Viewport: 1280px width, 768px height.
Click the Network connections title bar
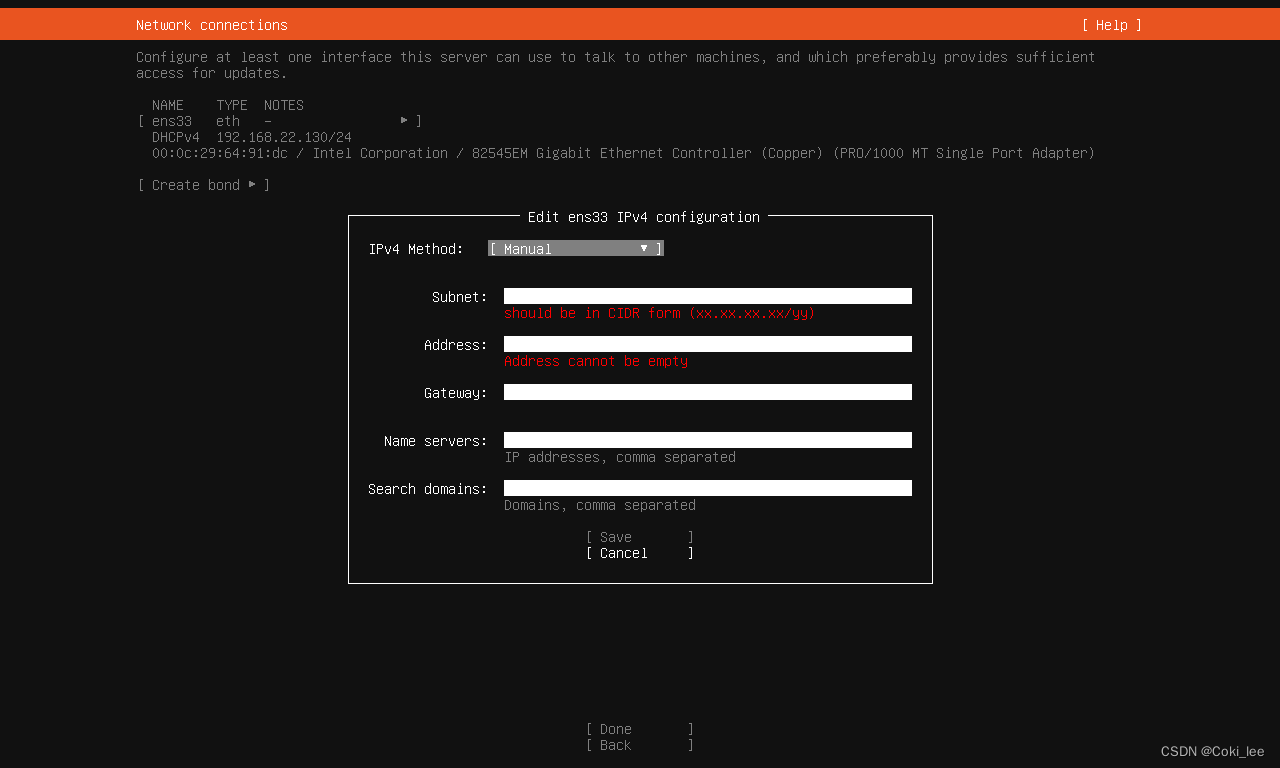(211, 24)
